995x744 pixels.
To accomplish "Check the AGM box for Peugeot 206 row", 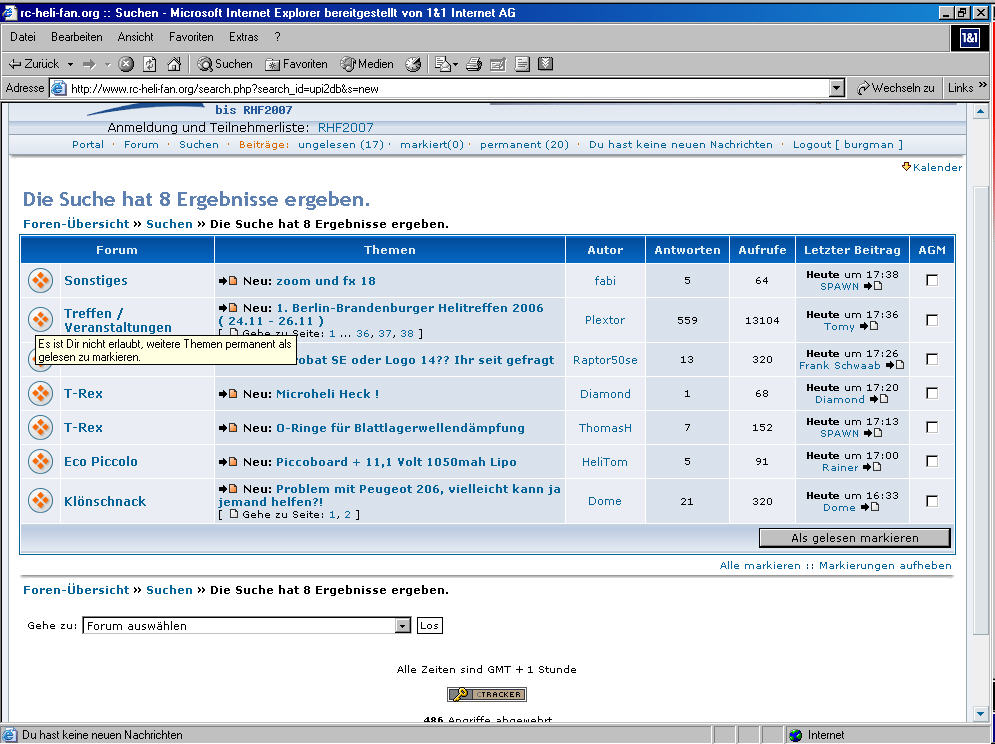I will [932, 501].
